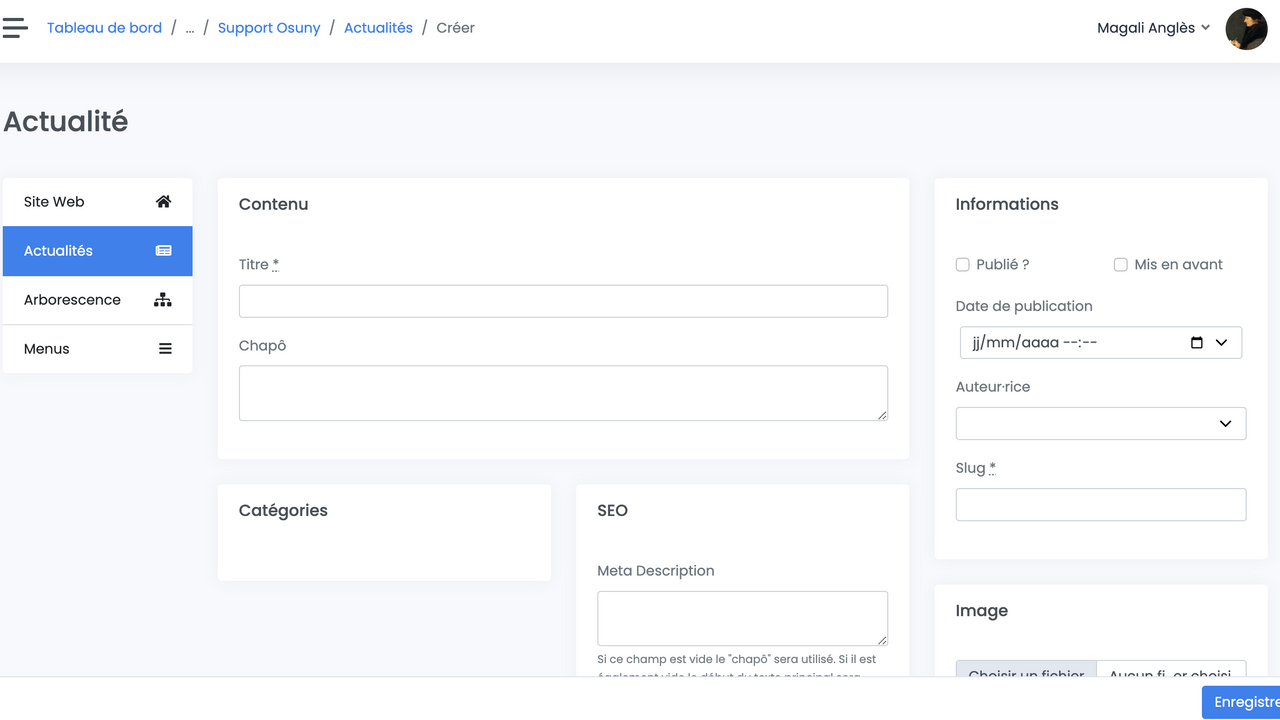
Task: Focus the Titre text field
Action: coord(563,302)
